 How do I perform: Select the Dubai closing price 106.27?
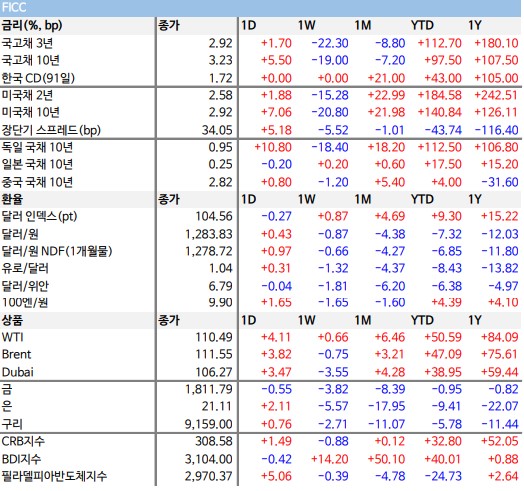coord(214,372)
